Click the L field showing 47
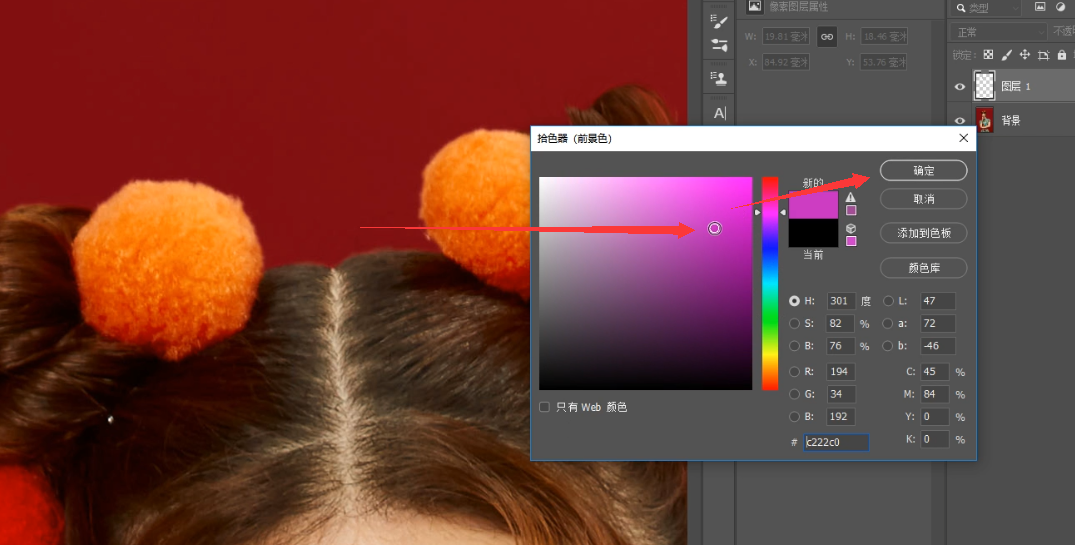Screen dimensions: 1075x545 point(937,301)
